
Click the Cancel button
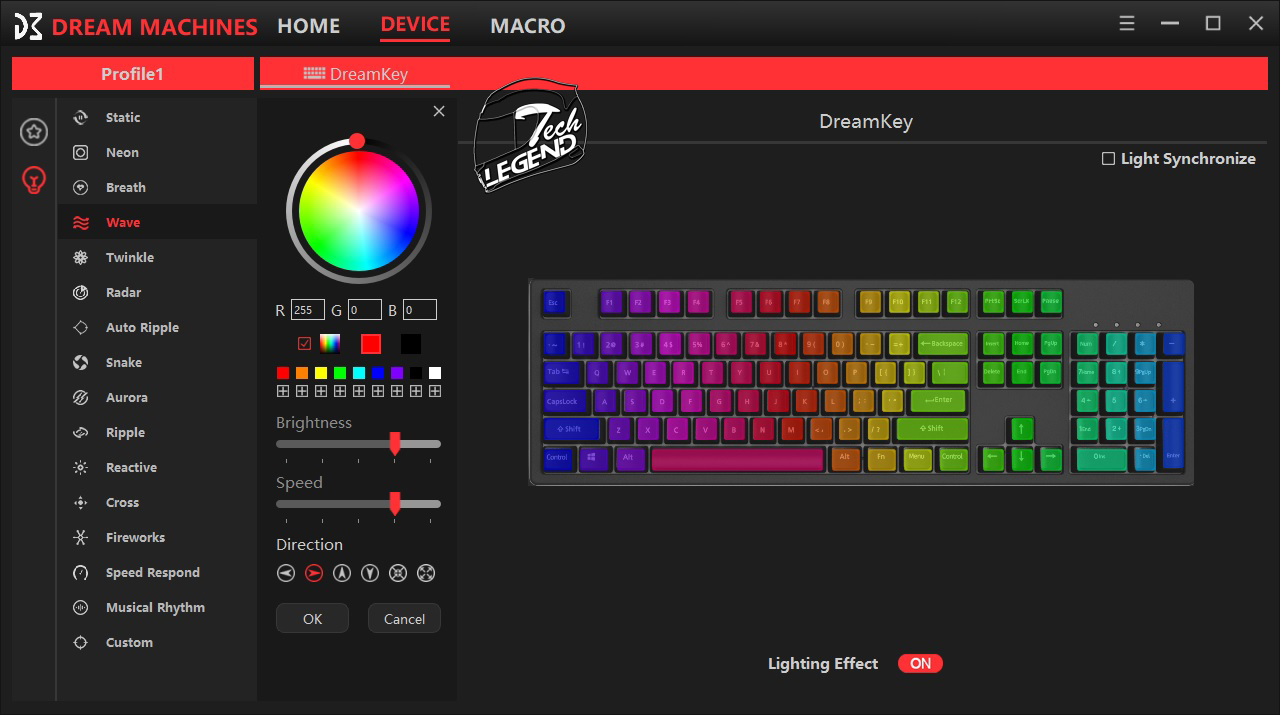pos(404,618)
